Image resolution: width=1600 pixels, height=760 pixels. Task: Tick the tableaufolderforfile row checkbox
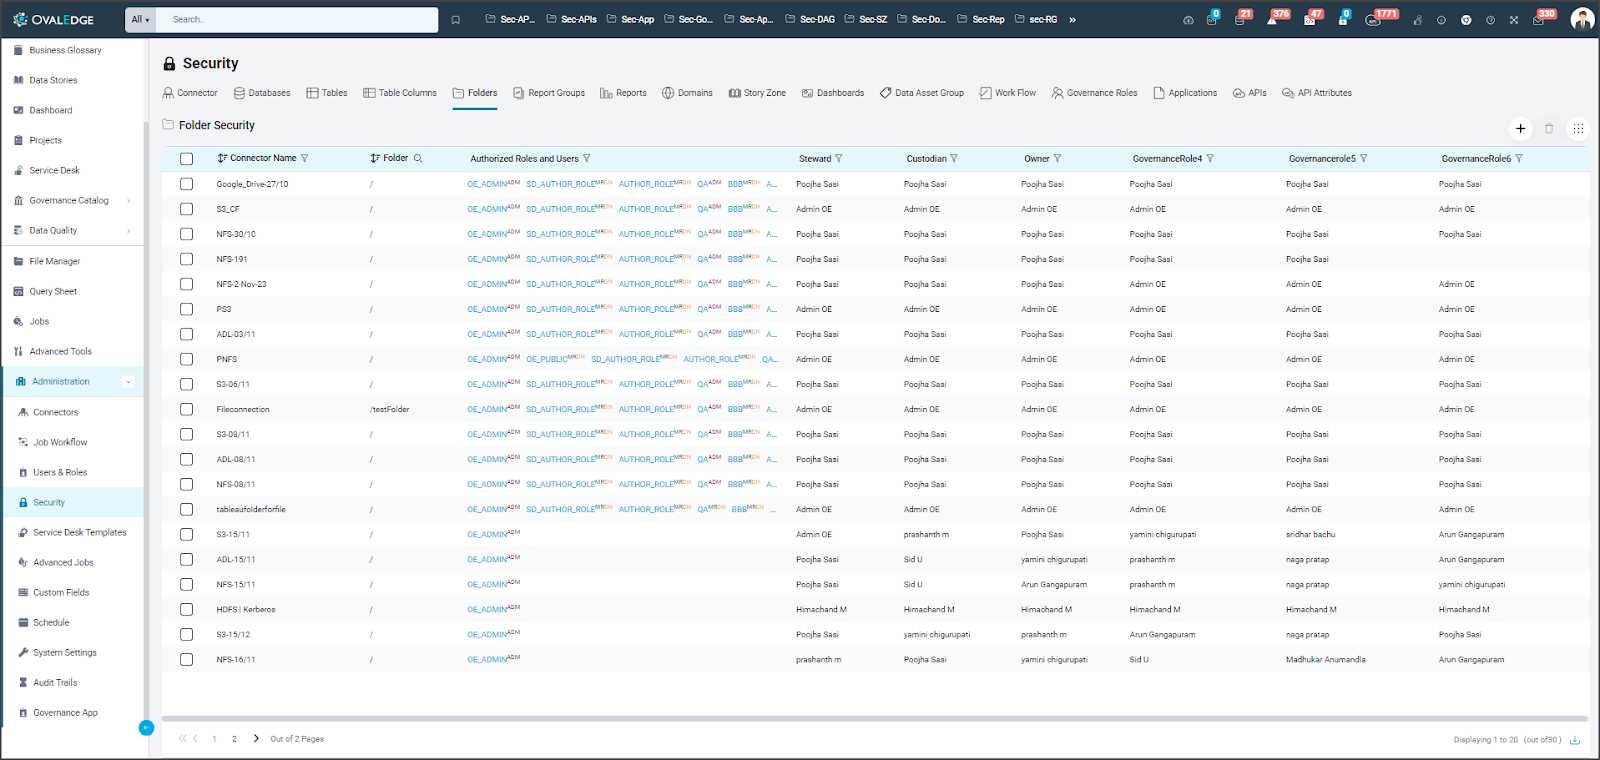tap(186, 509)
